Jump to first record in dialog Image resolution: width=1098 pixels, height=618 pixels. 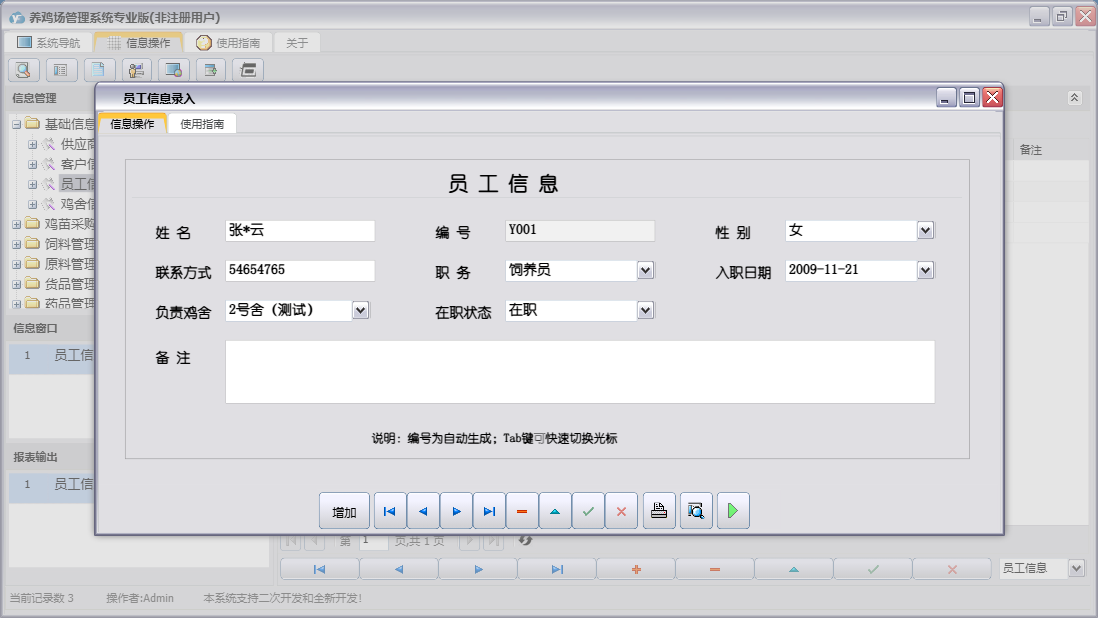tap(389, 511)
